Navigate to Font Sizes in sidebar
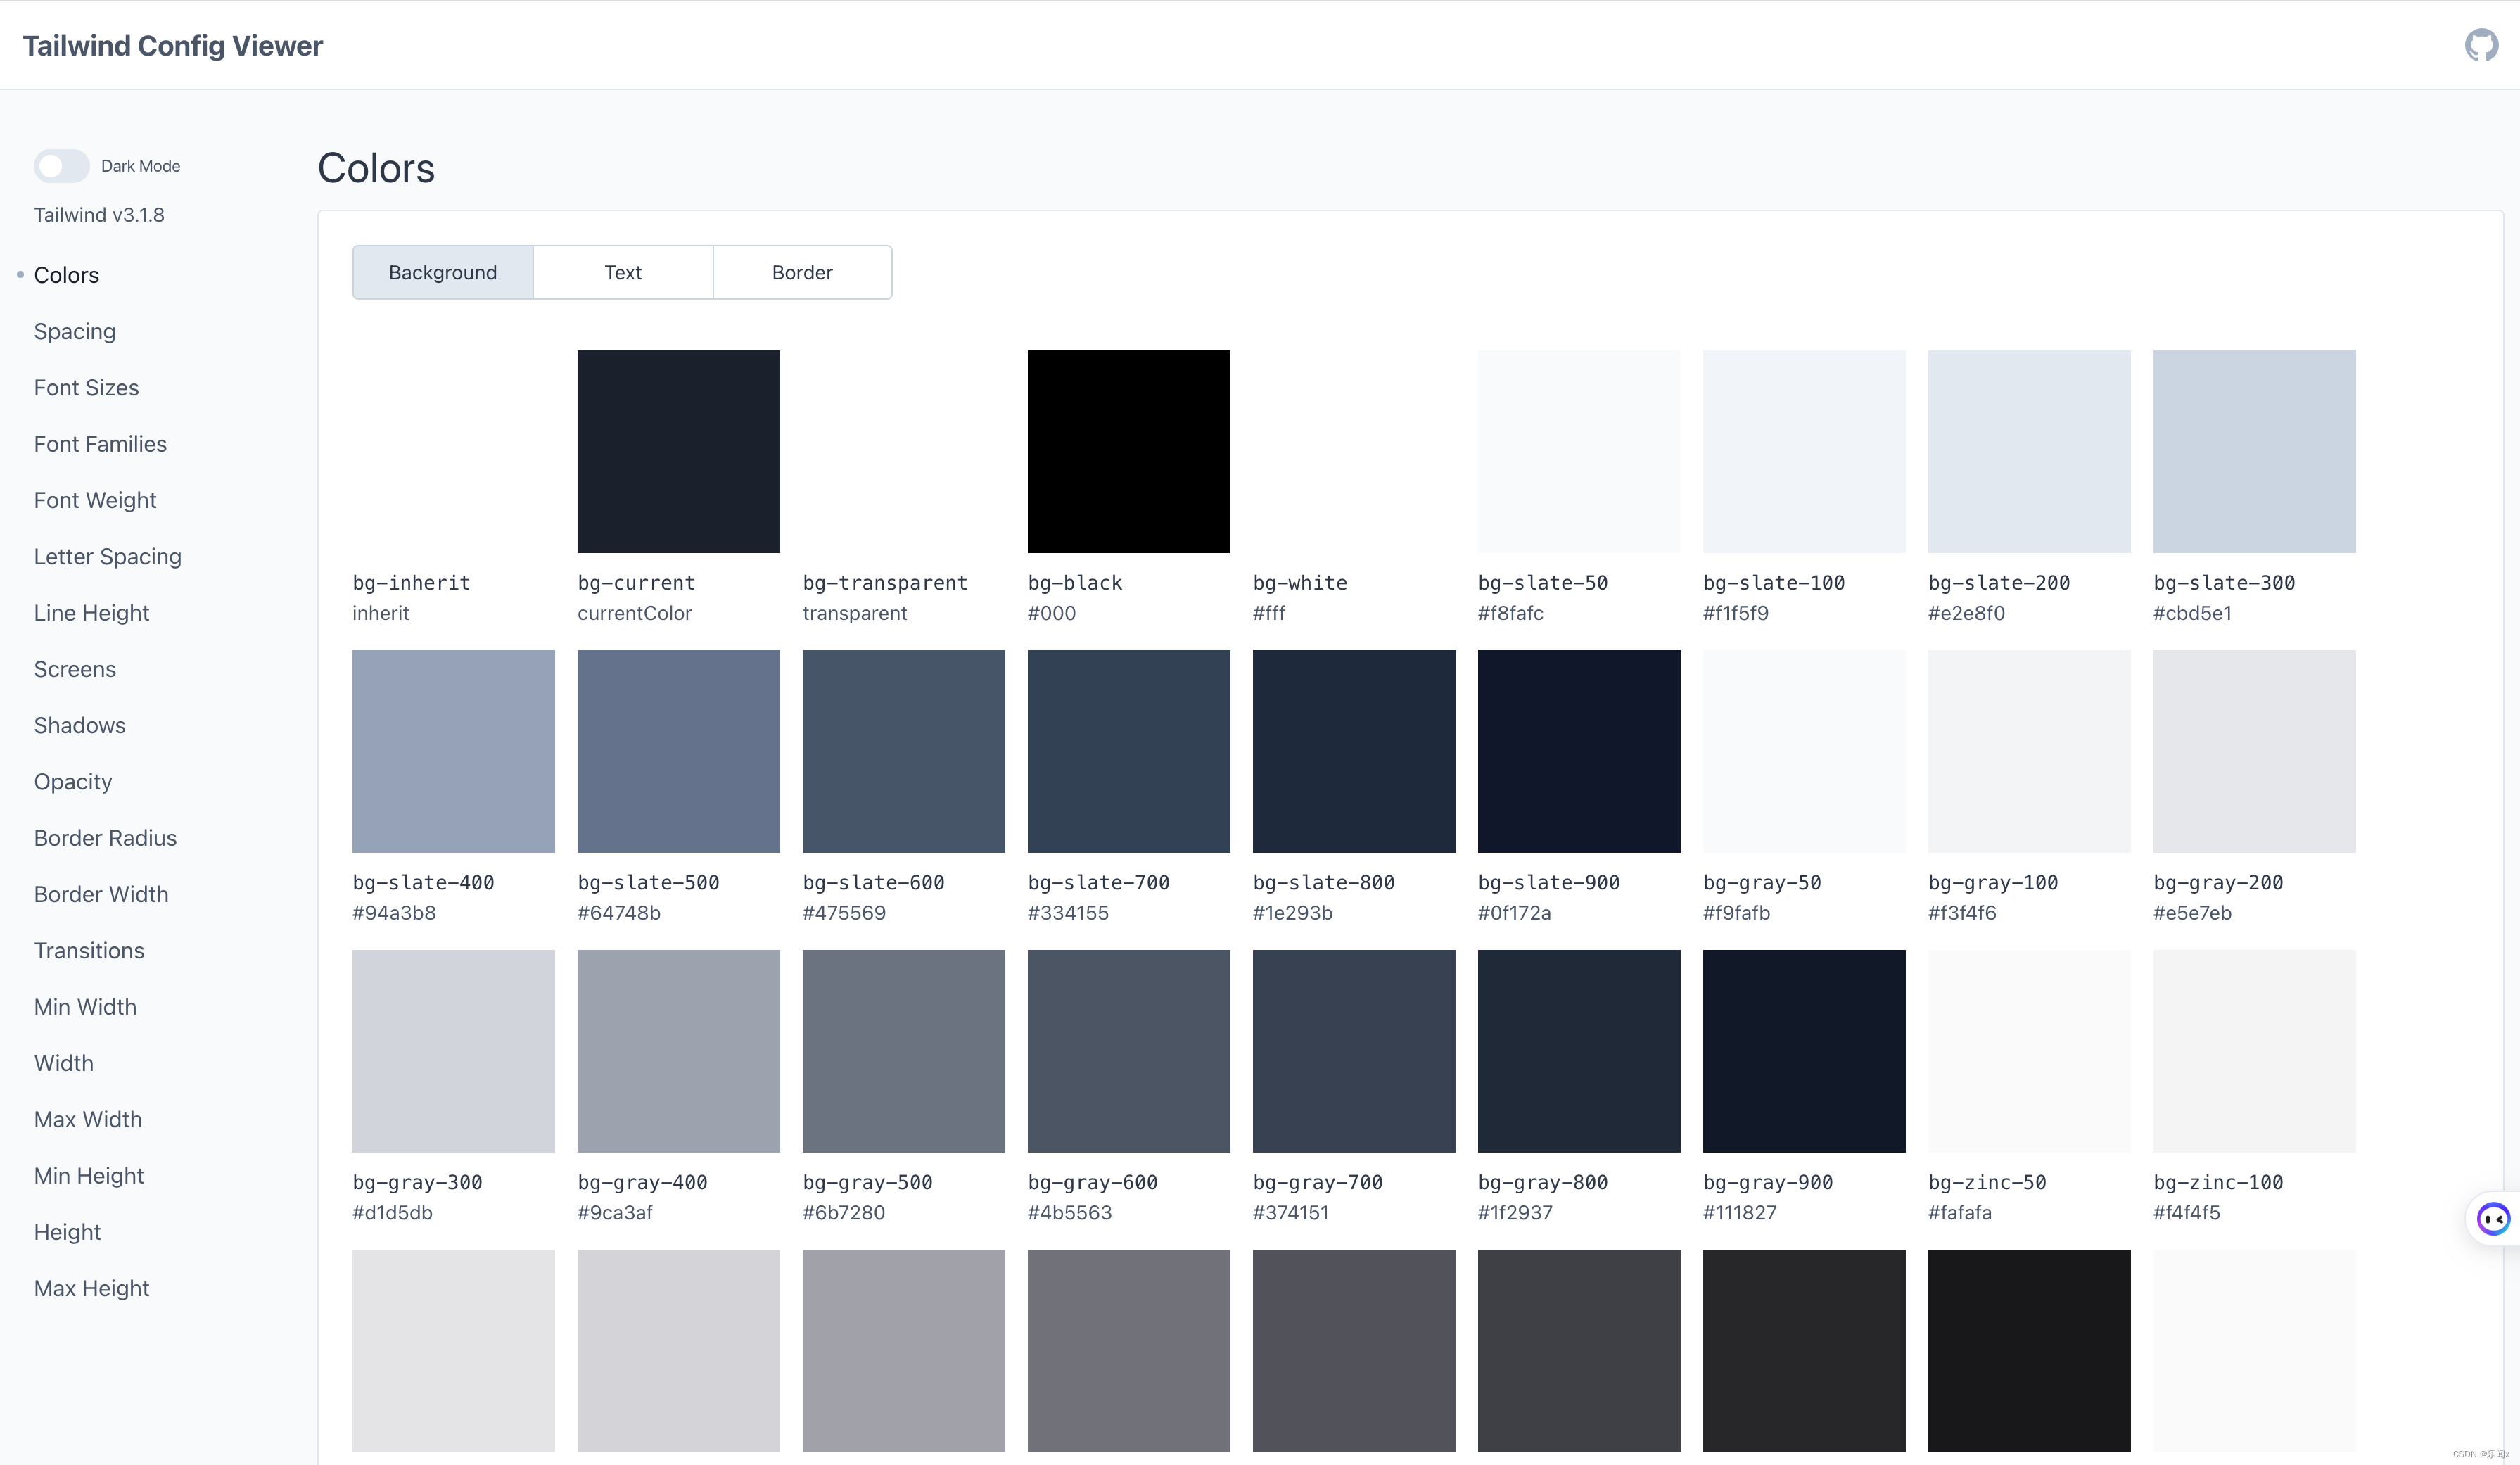The height and width of the screenshot is (1465, 2520). (85, 387)
